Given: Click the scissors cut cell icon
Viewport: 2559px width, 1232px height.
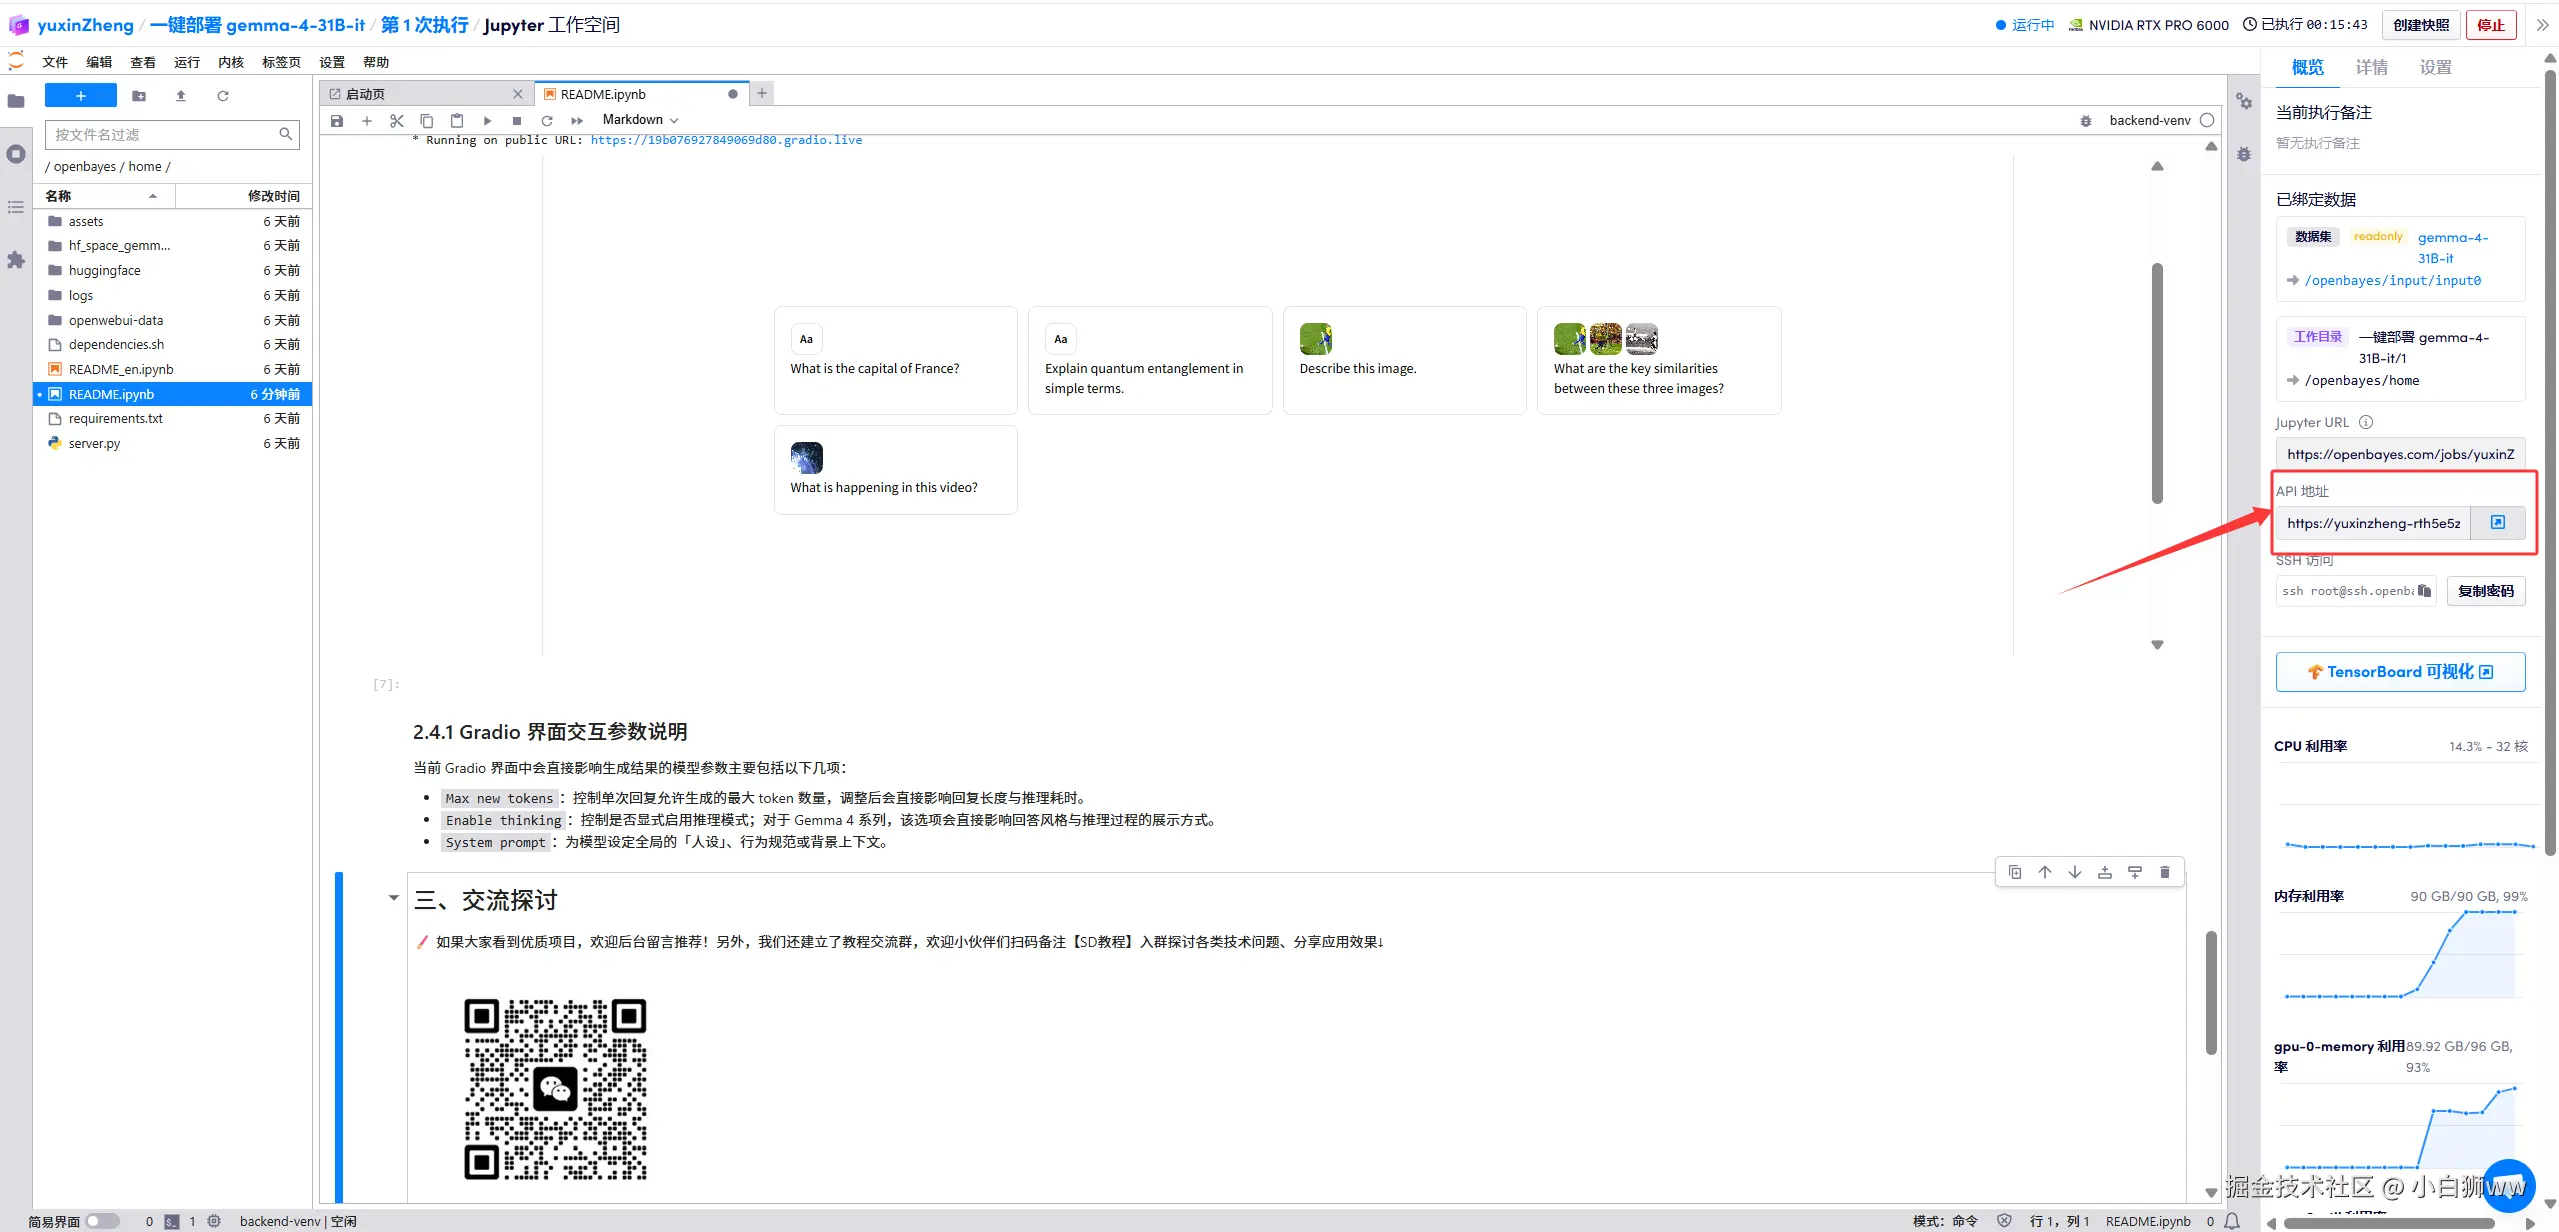Looking at the screenshot, I should click(397, 121).
